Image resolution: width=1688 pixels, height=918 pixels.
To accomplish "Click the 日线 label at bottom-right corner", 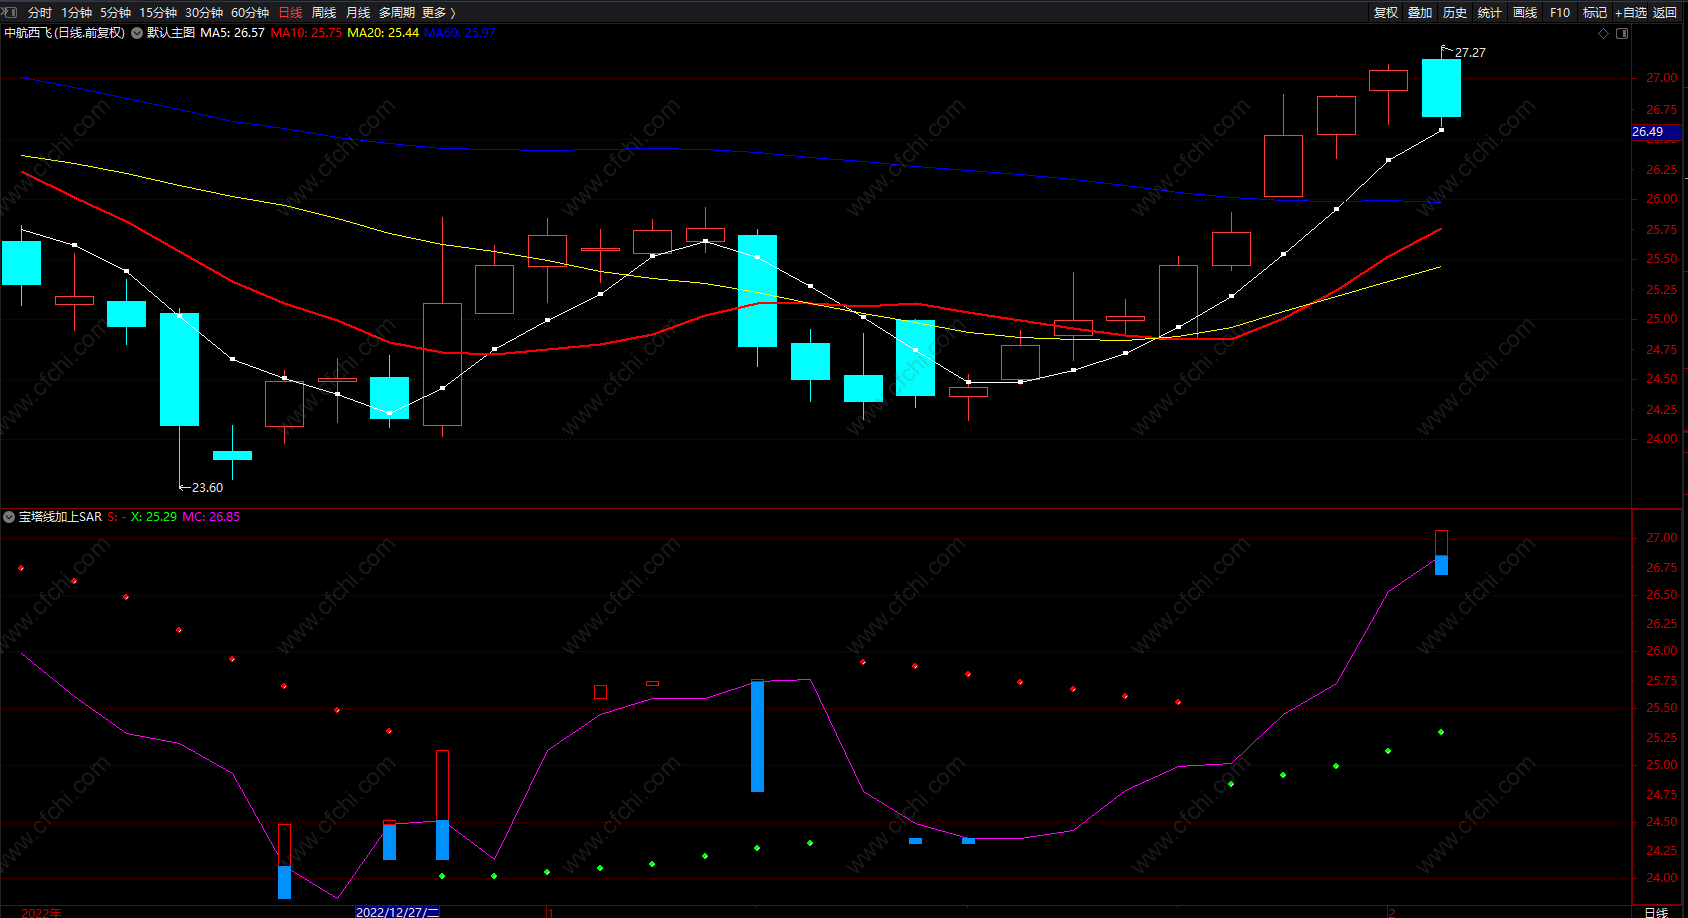I will click(x=1657, y=912).
